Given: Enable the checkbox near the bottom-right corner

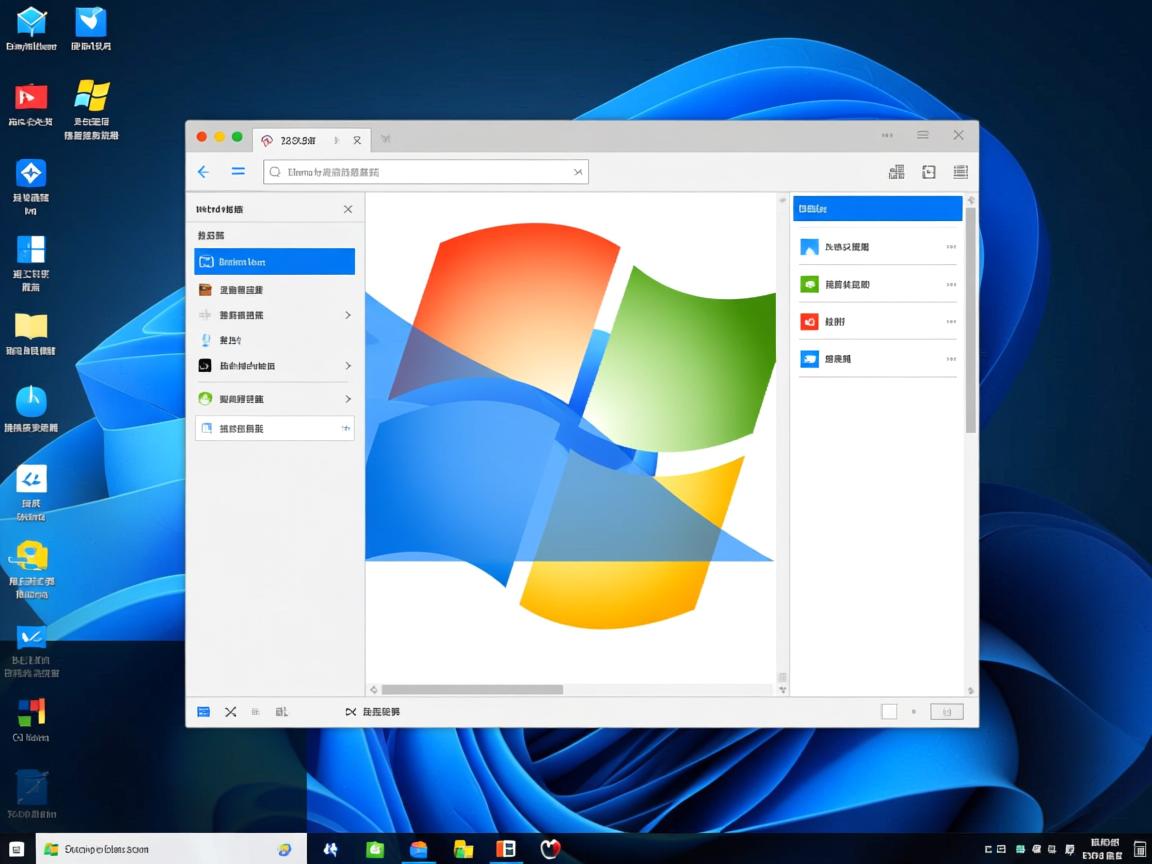Looking at the screenshot, I should pyautogui.click(x=888, y=711).
